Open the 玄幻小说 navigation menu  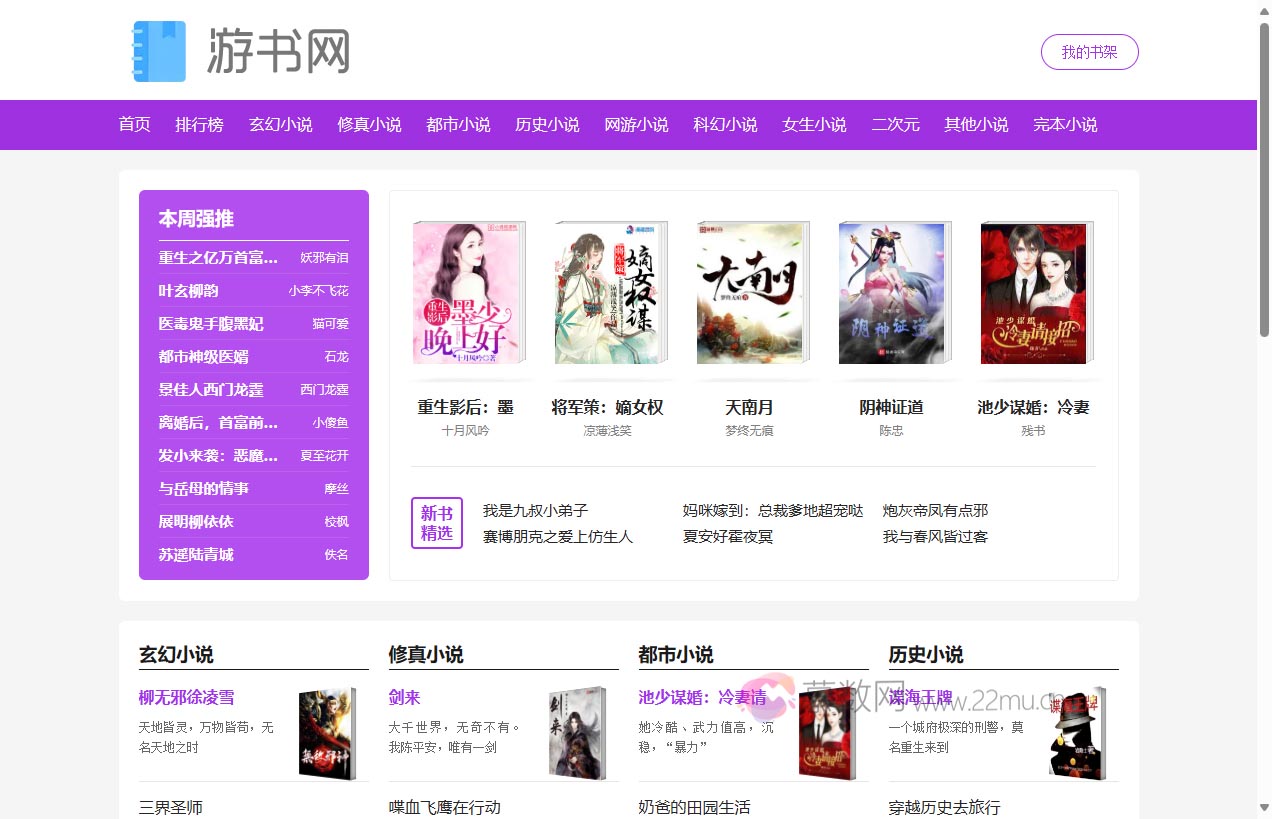[280, 124]
